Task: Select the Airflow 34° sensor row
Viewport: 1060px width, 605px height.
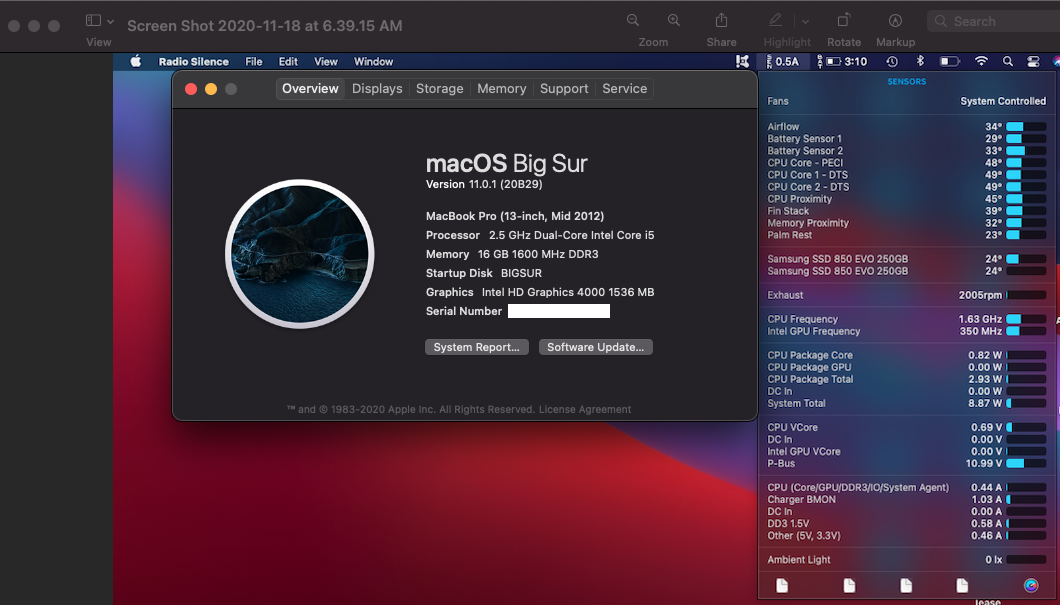Action: click(907, 126)
